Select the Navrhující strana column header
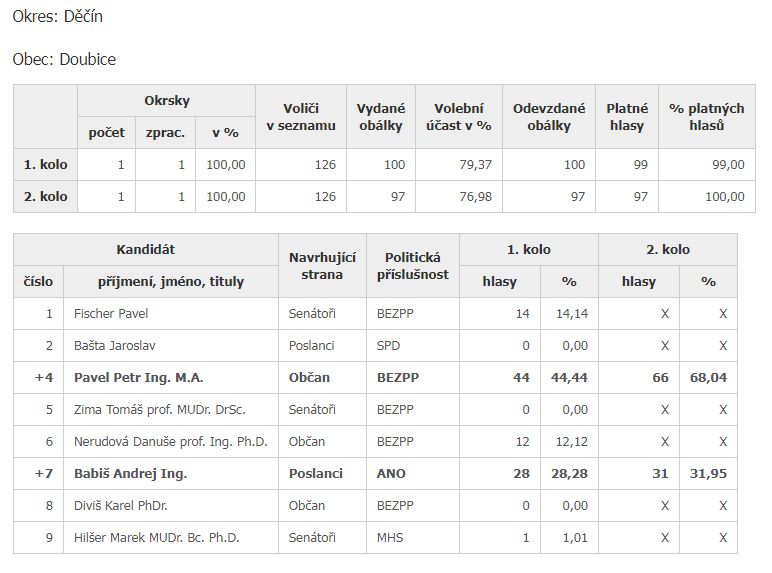Viewport: 772px width, 573px height. 322,266
